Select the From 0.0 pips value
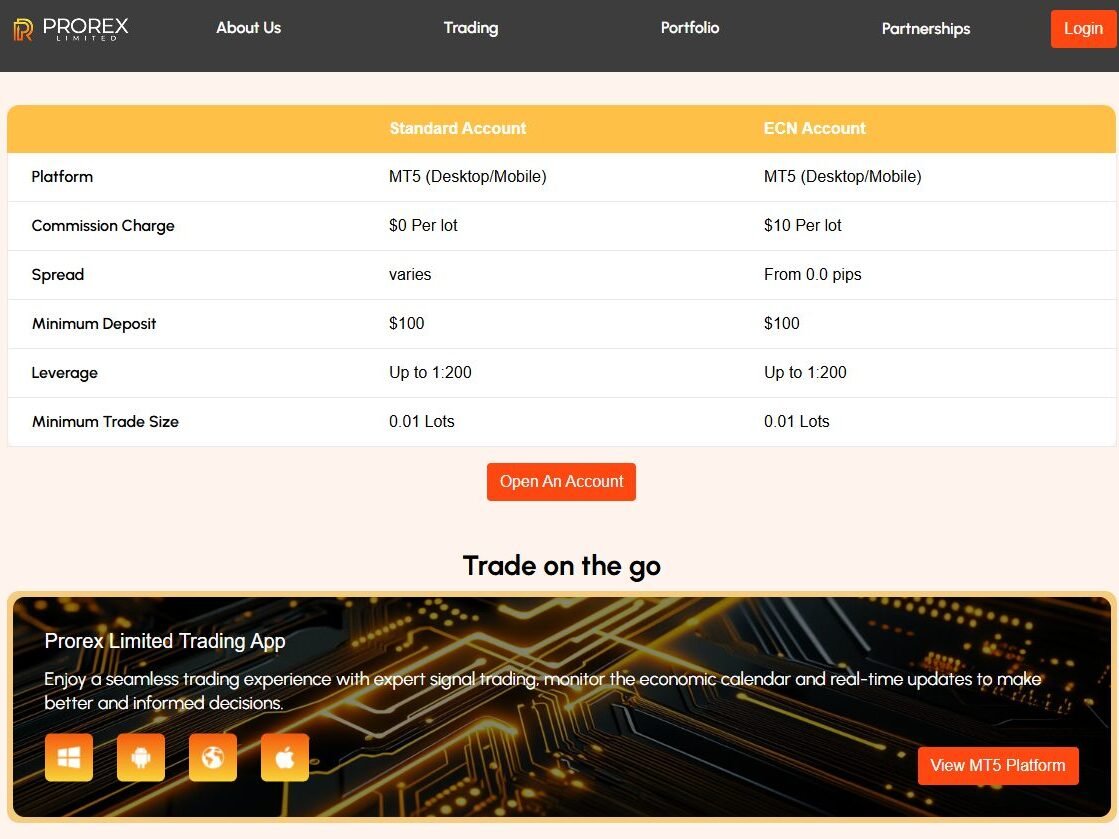 pyautogui.click(x=812, y=275)
